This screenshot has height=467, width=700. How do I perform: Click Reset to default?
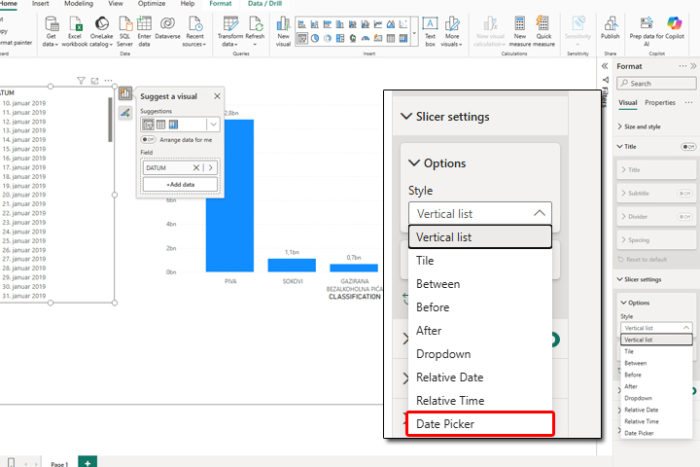point(642,259)
